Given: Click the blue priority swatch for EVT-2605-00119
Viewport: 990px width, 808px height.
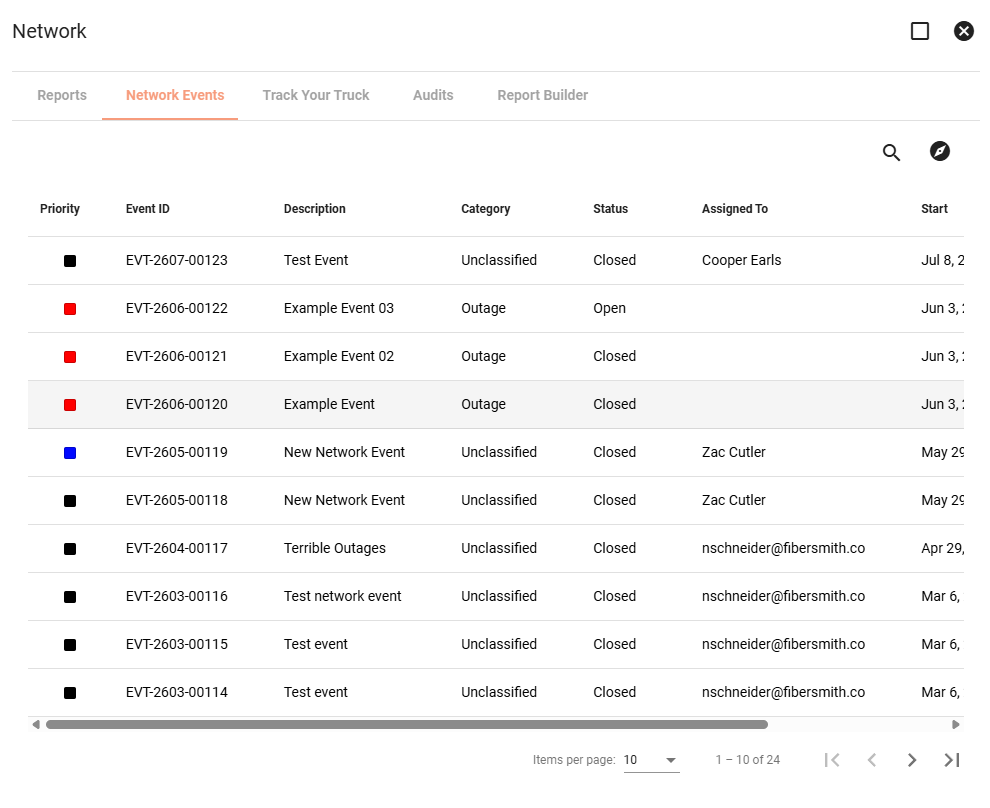Looking at the screenshot, I should (70, 453).
